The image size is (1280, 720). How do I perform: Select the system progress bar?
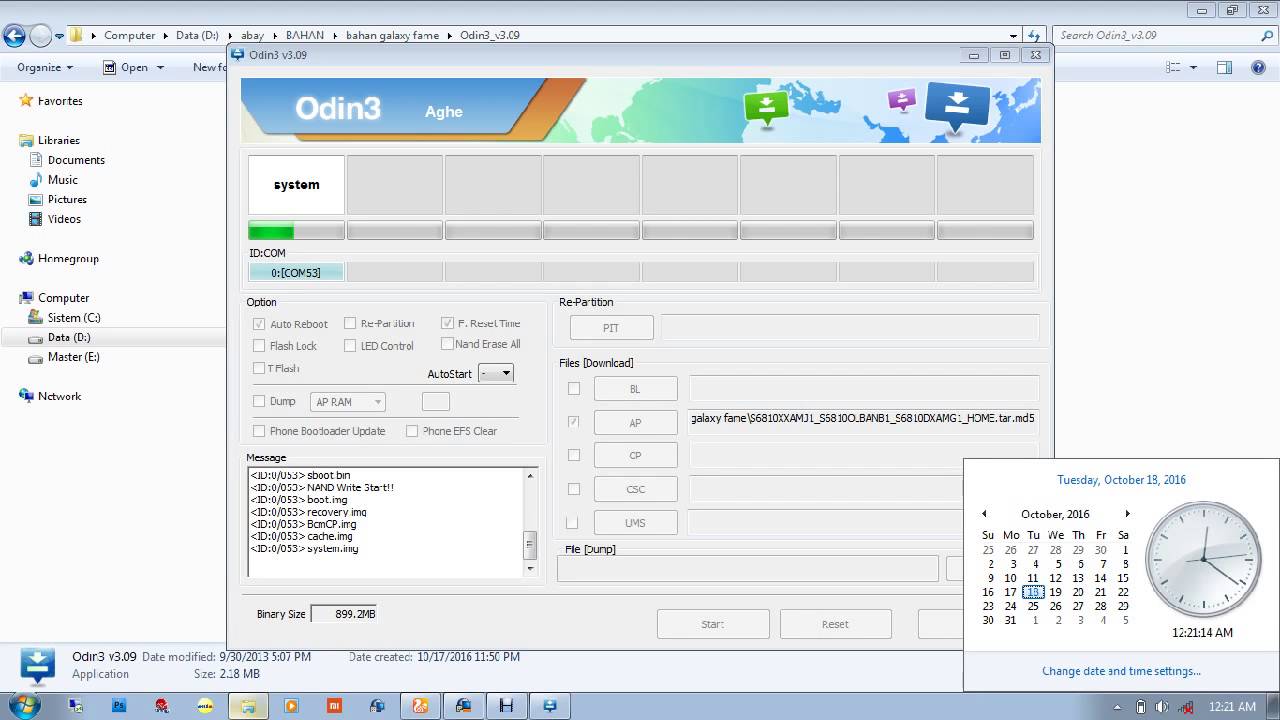click(296, 231)
